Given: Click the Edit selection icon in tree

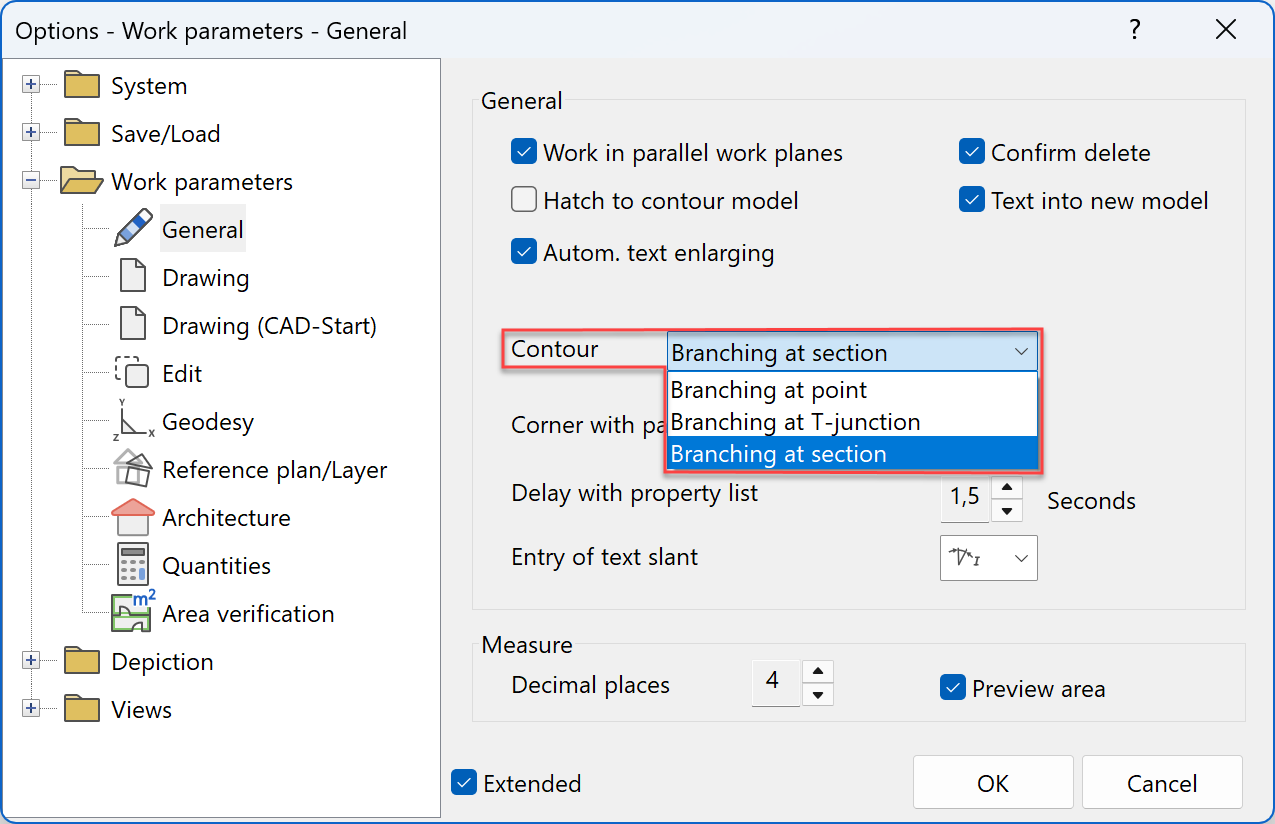Looking at the screenshot, I should (x=133, y=373).
